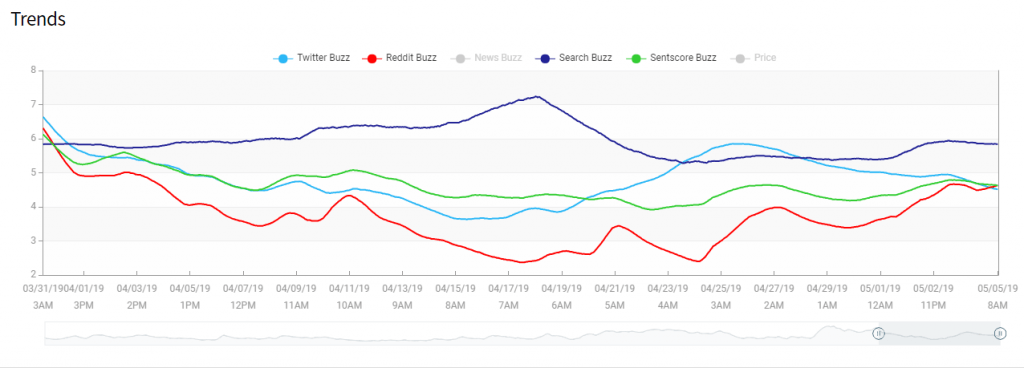Screen dimensions: 1024x368
Task: Toggle the Sentscore Buzz legend marker
Action: click(x=635, y=58)
